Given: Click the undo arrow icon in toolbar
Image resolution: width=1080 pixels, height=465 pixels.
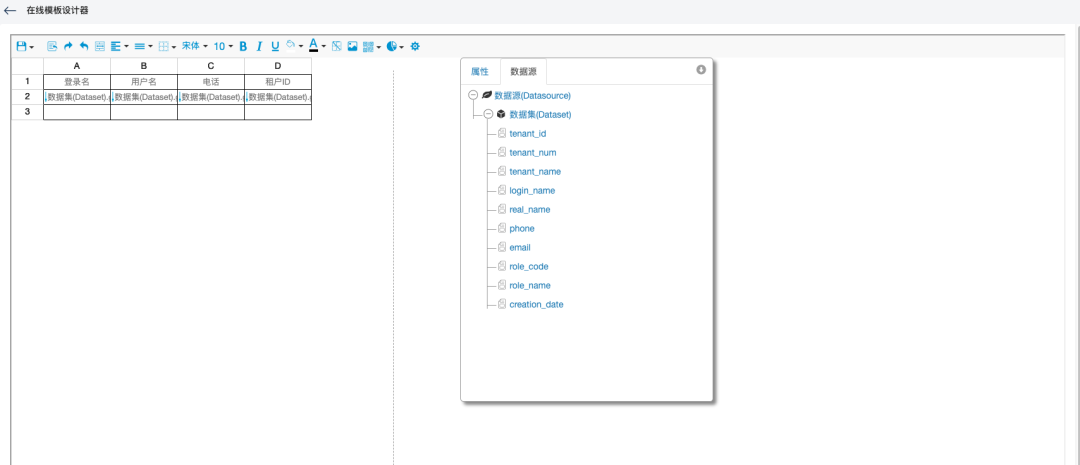Looking at the screenshot, I should click(84, 46).
